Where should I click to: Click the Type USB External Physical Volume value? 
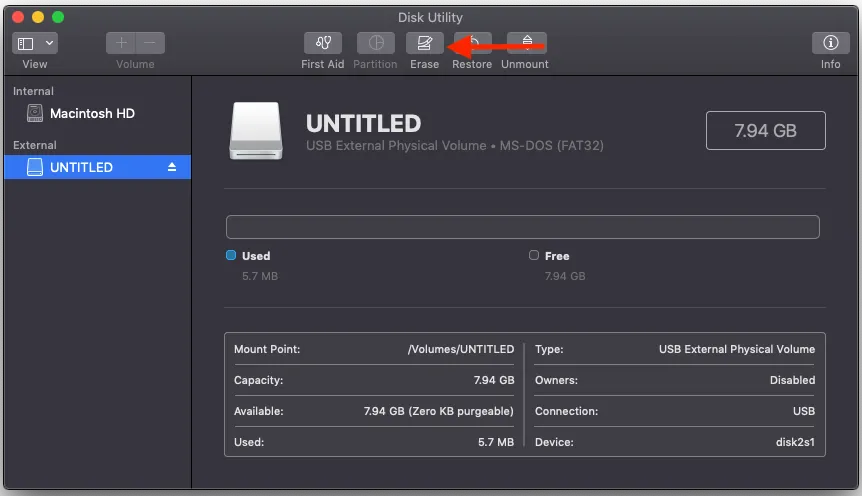pyautogui.click(x=737, y=349)
